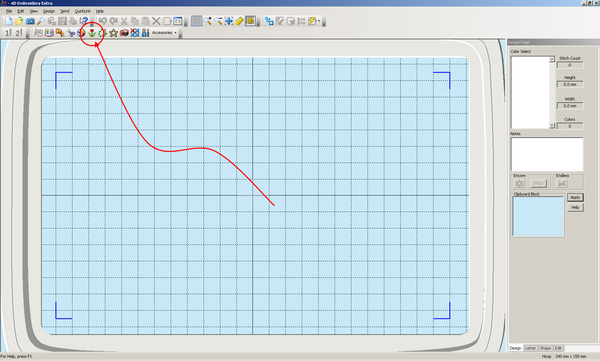
Task: Switch to the Letter tab
Action: coord(530,348)
